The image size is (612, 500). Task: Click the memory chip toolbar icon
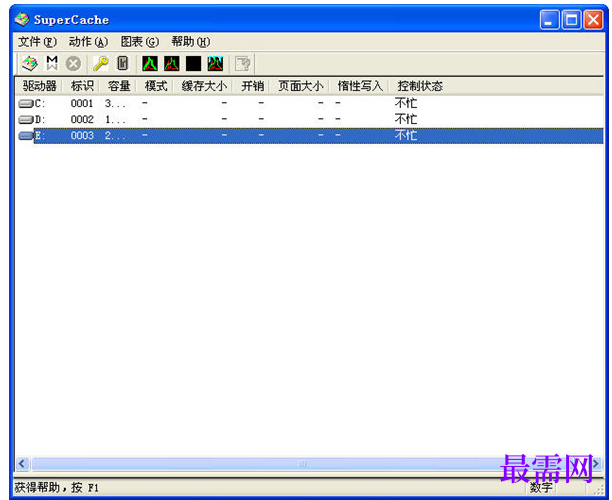pos(123,63)
